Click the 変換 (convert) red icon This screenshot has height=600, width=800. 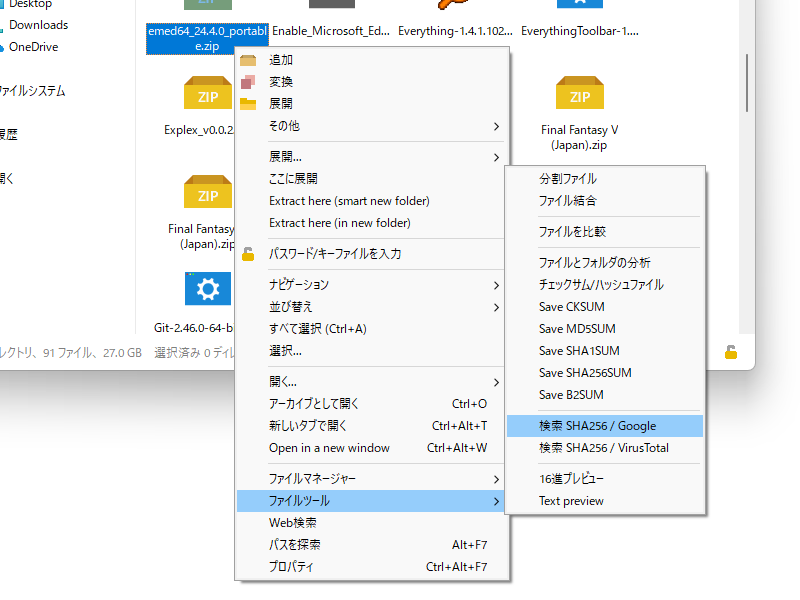(x=248, y=82)
